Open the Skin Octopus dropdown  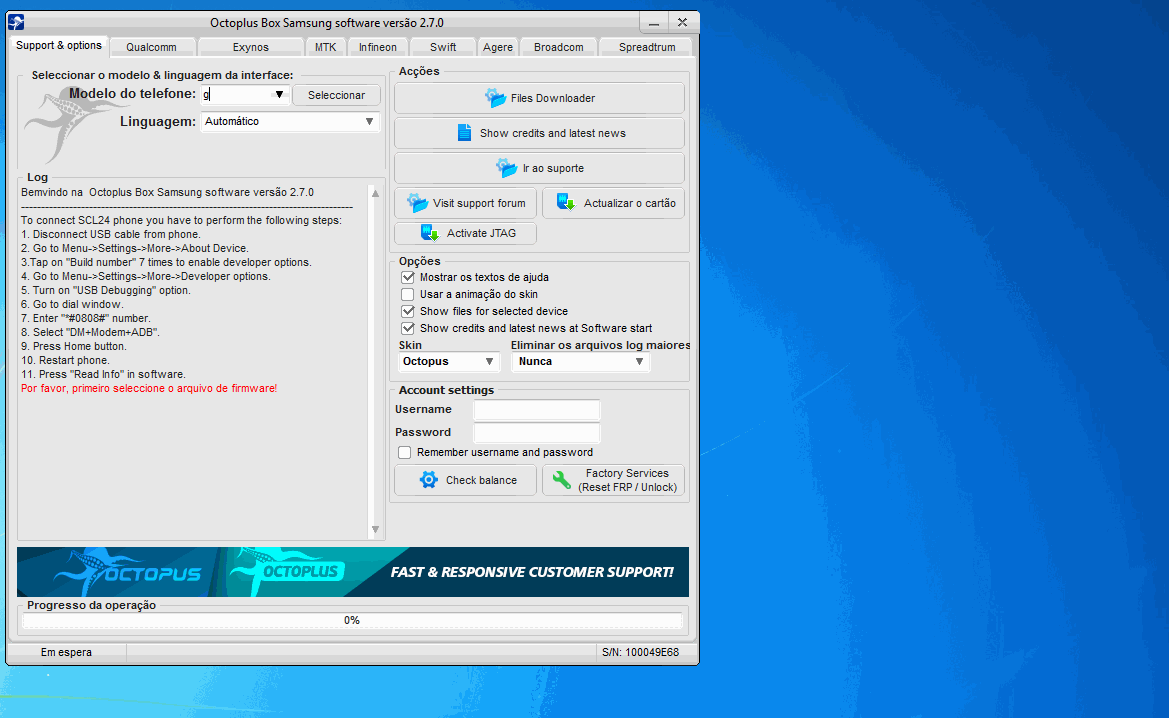click(489, 362)
